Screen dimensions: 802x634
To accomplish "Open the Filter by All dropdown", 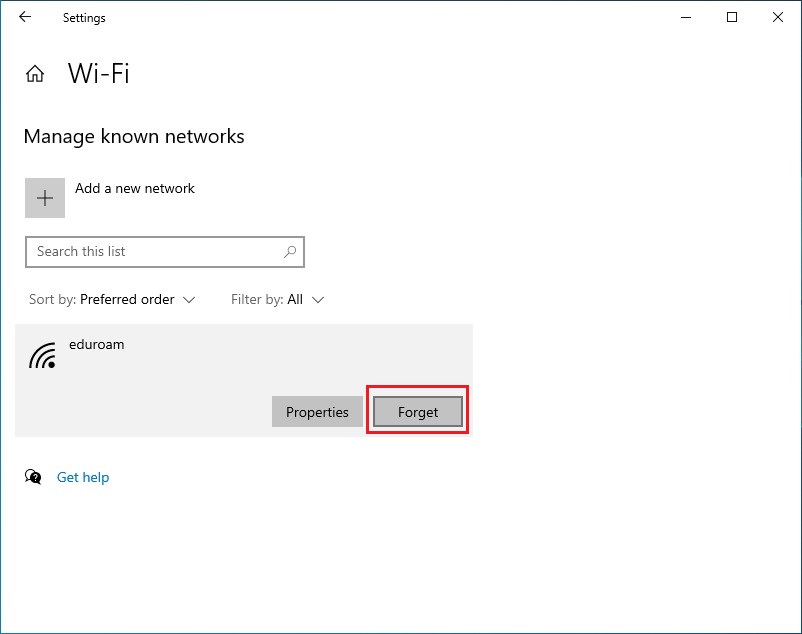I will [277, 299].
